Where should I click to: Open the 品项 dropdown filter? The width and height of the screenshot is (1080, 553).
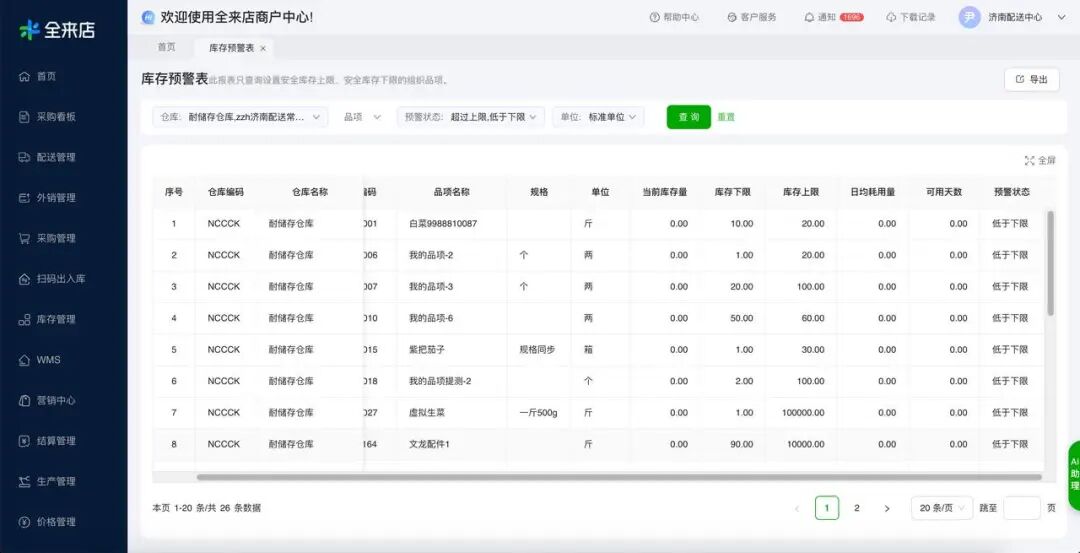coord(362,117)
